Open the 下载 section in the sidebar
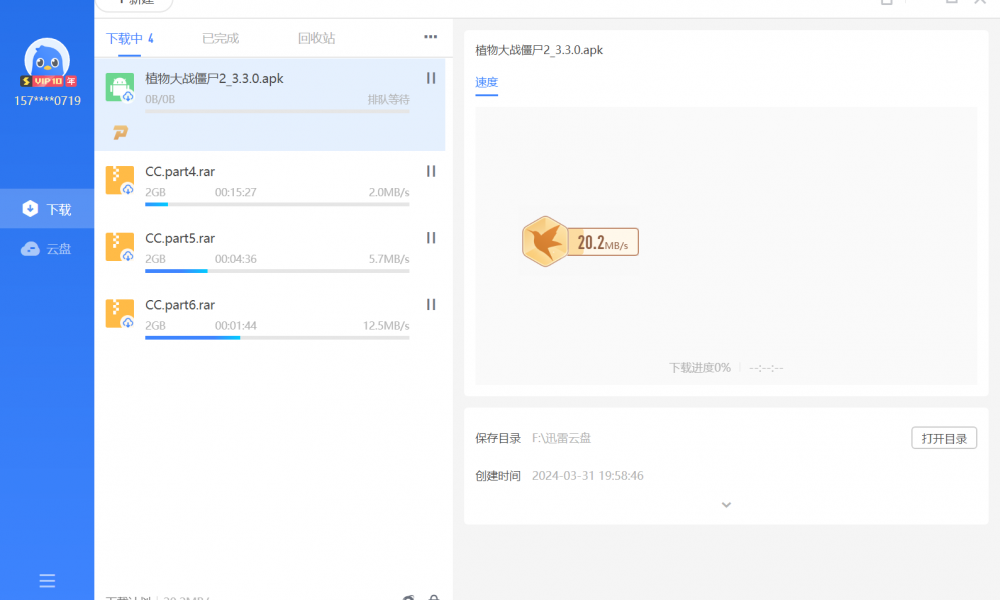1000x600 pixels. (x=47, y=209)
